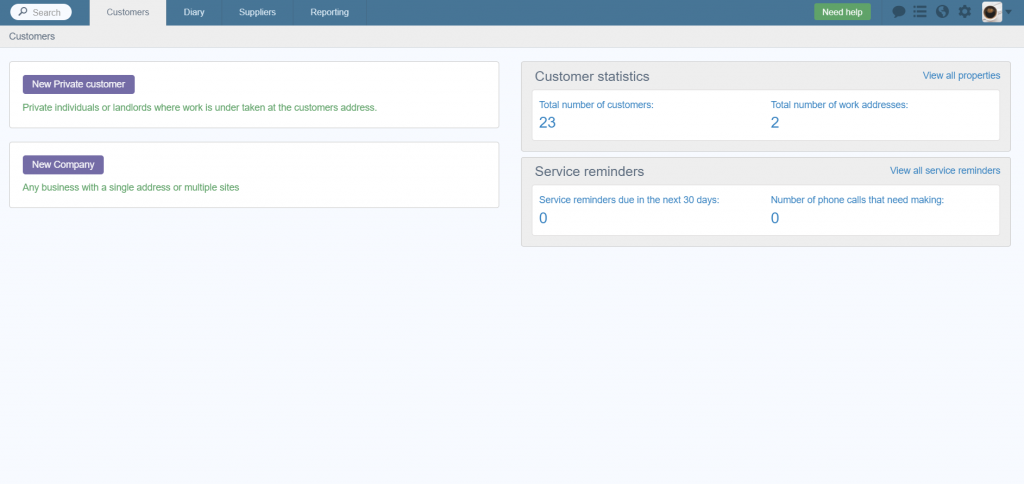
Task: Click the green Need help button
Action: coord(842,12)
